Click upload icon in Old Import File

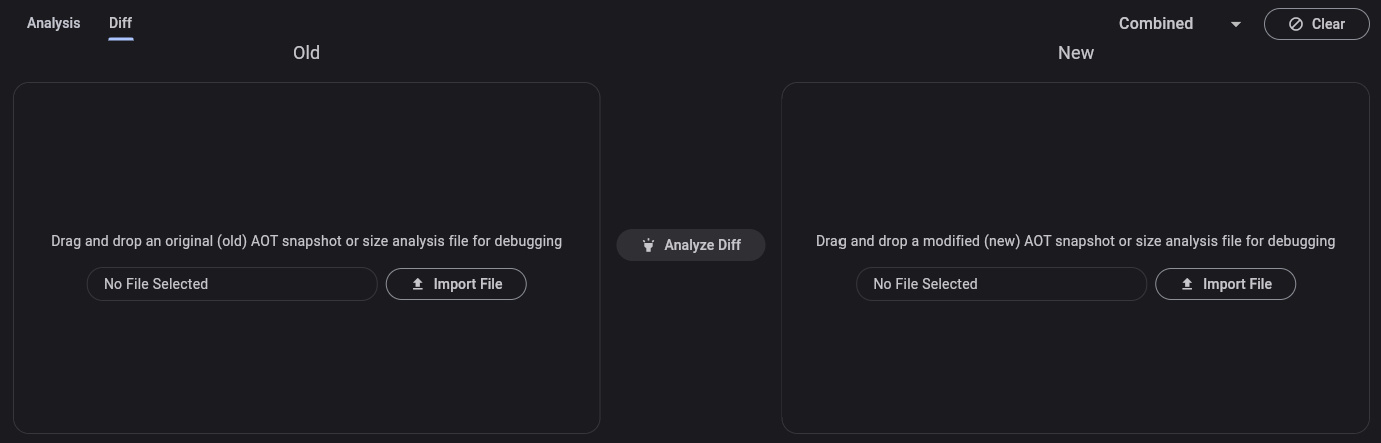coord(418,284)
